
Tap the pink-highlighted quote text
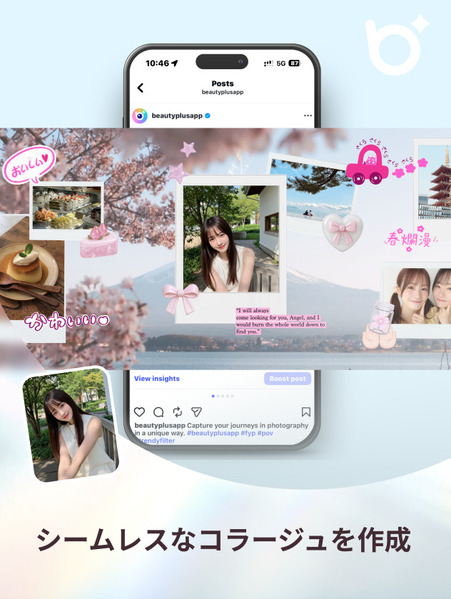tap(280, 321)
